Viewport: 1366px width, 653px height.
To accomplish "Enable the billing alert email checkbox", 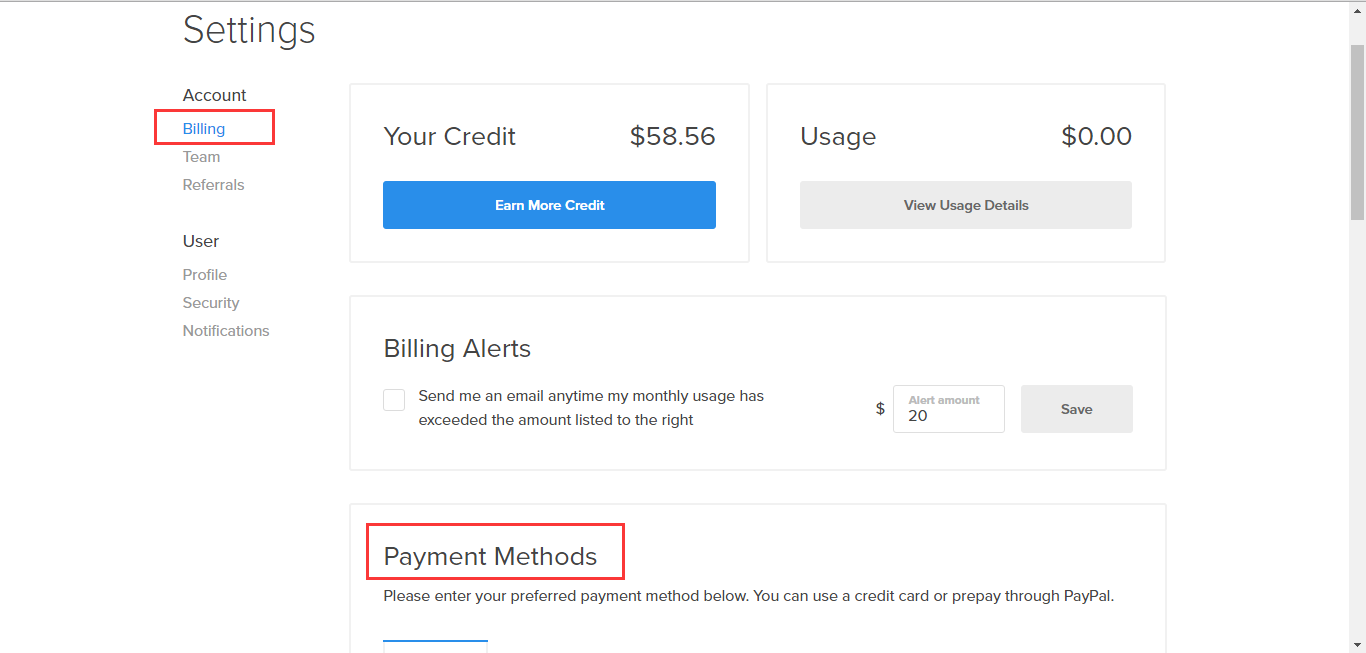I will pos(394,400).
